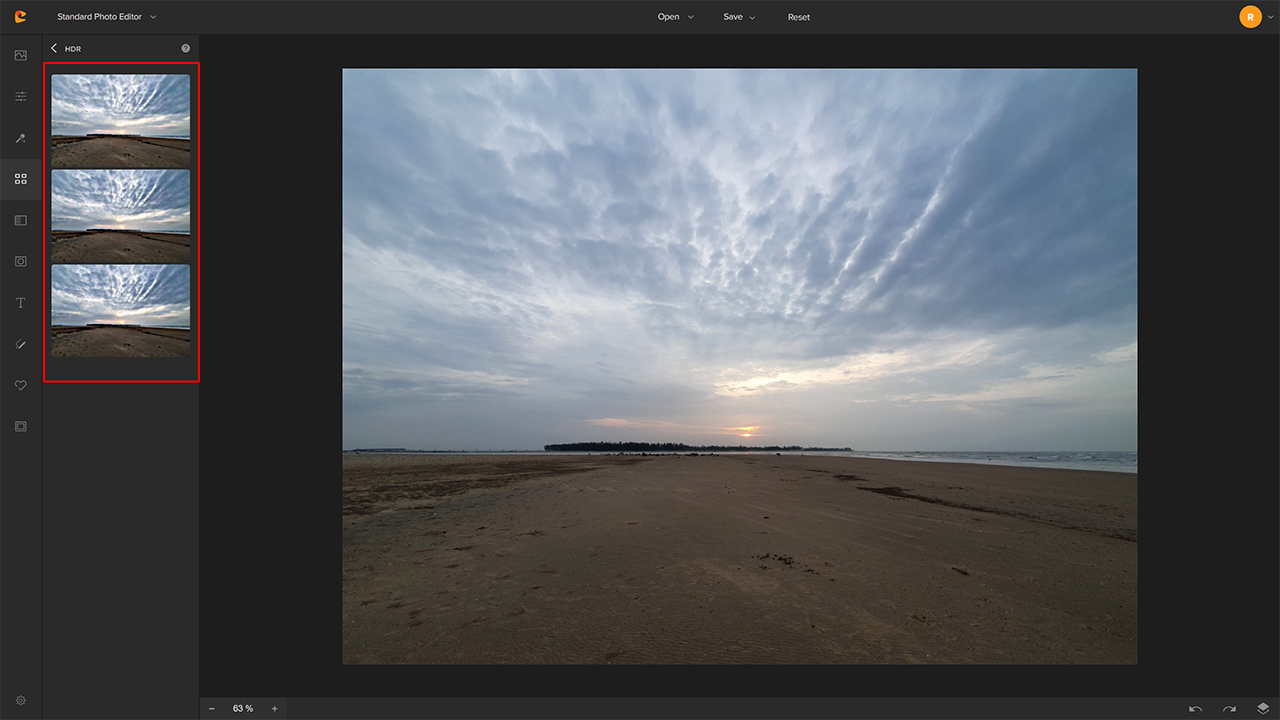Viewport: 1280px width, 720px height.
Task: Open the heart Graphics icon
Action: point(20,385)
